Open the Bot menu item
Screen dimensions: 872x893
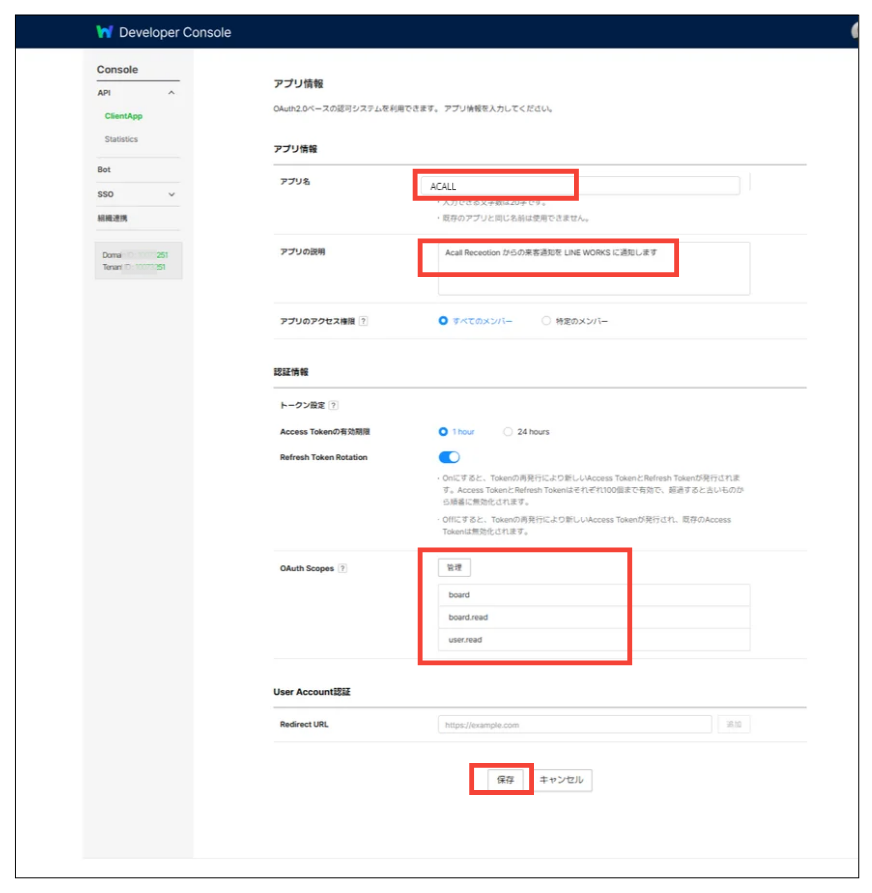click(104, 170)
